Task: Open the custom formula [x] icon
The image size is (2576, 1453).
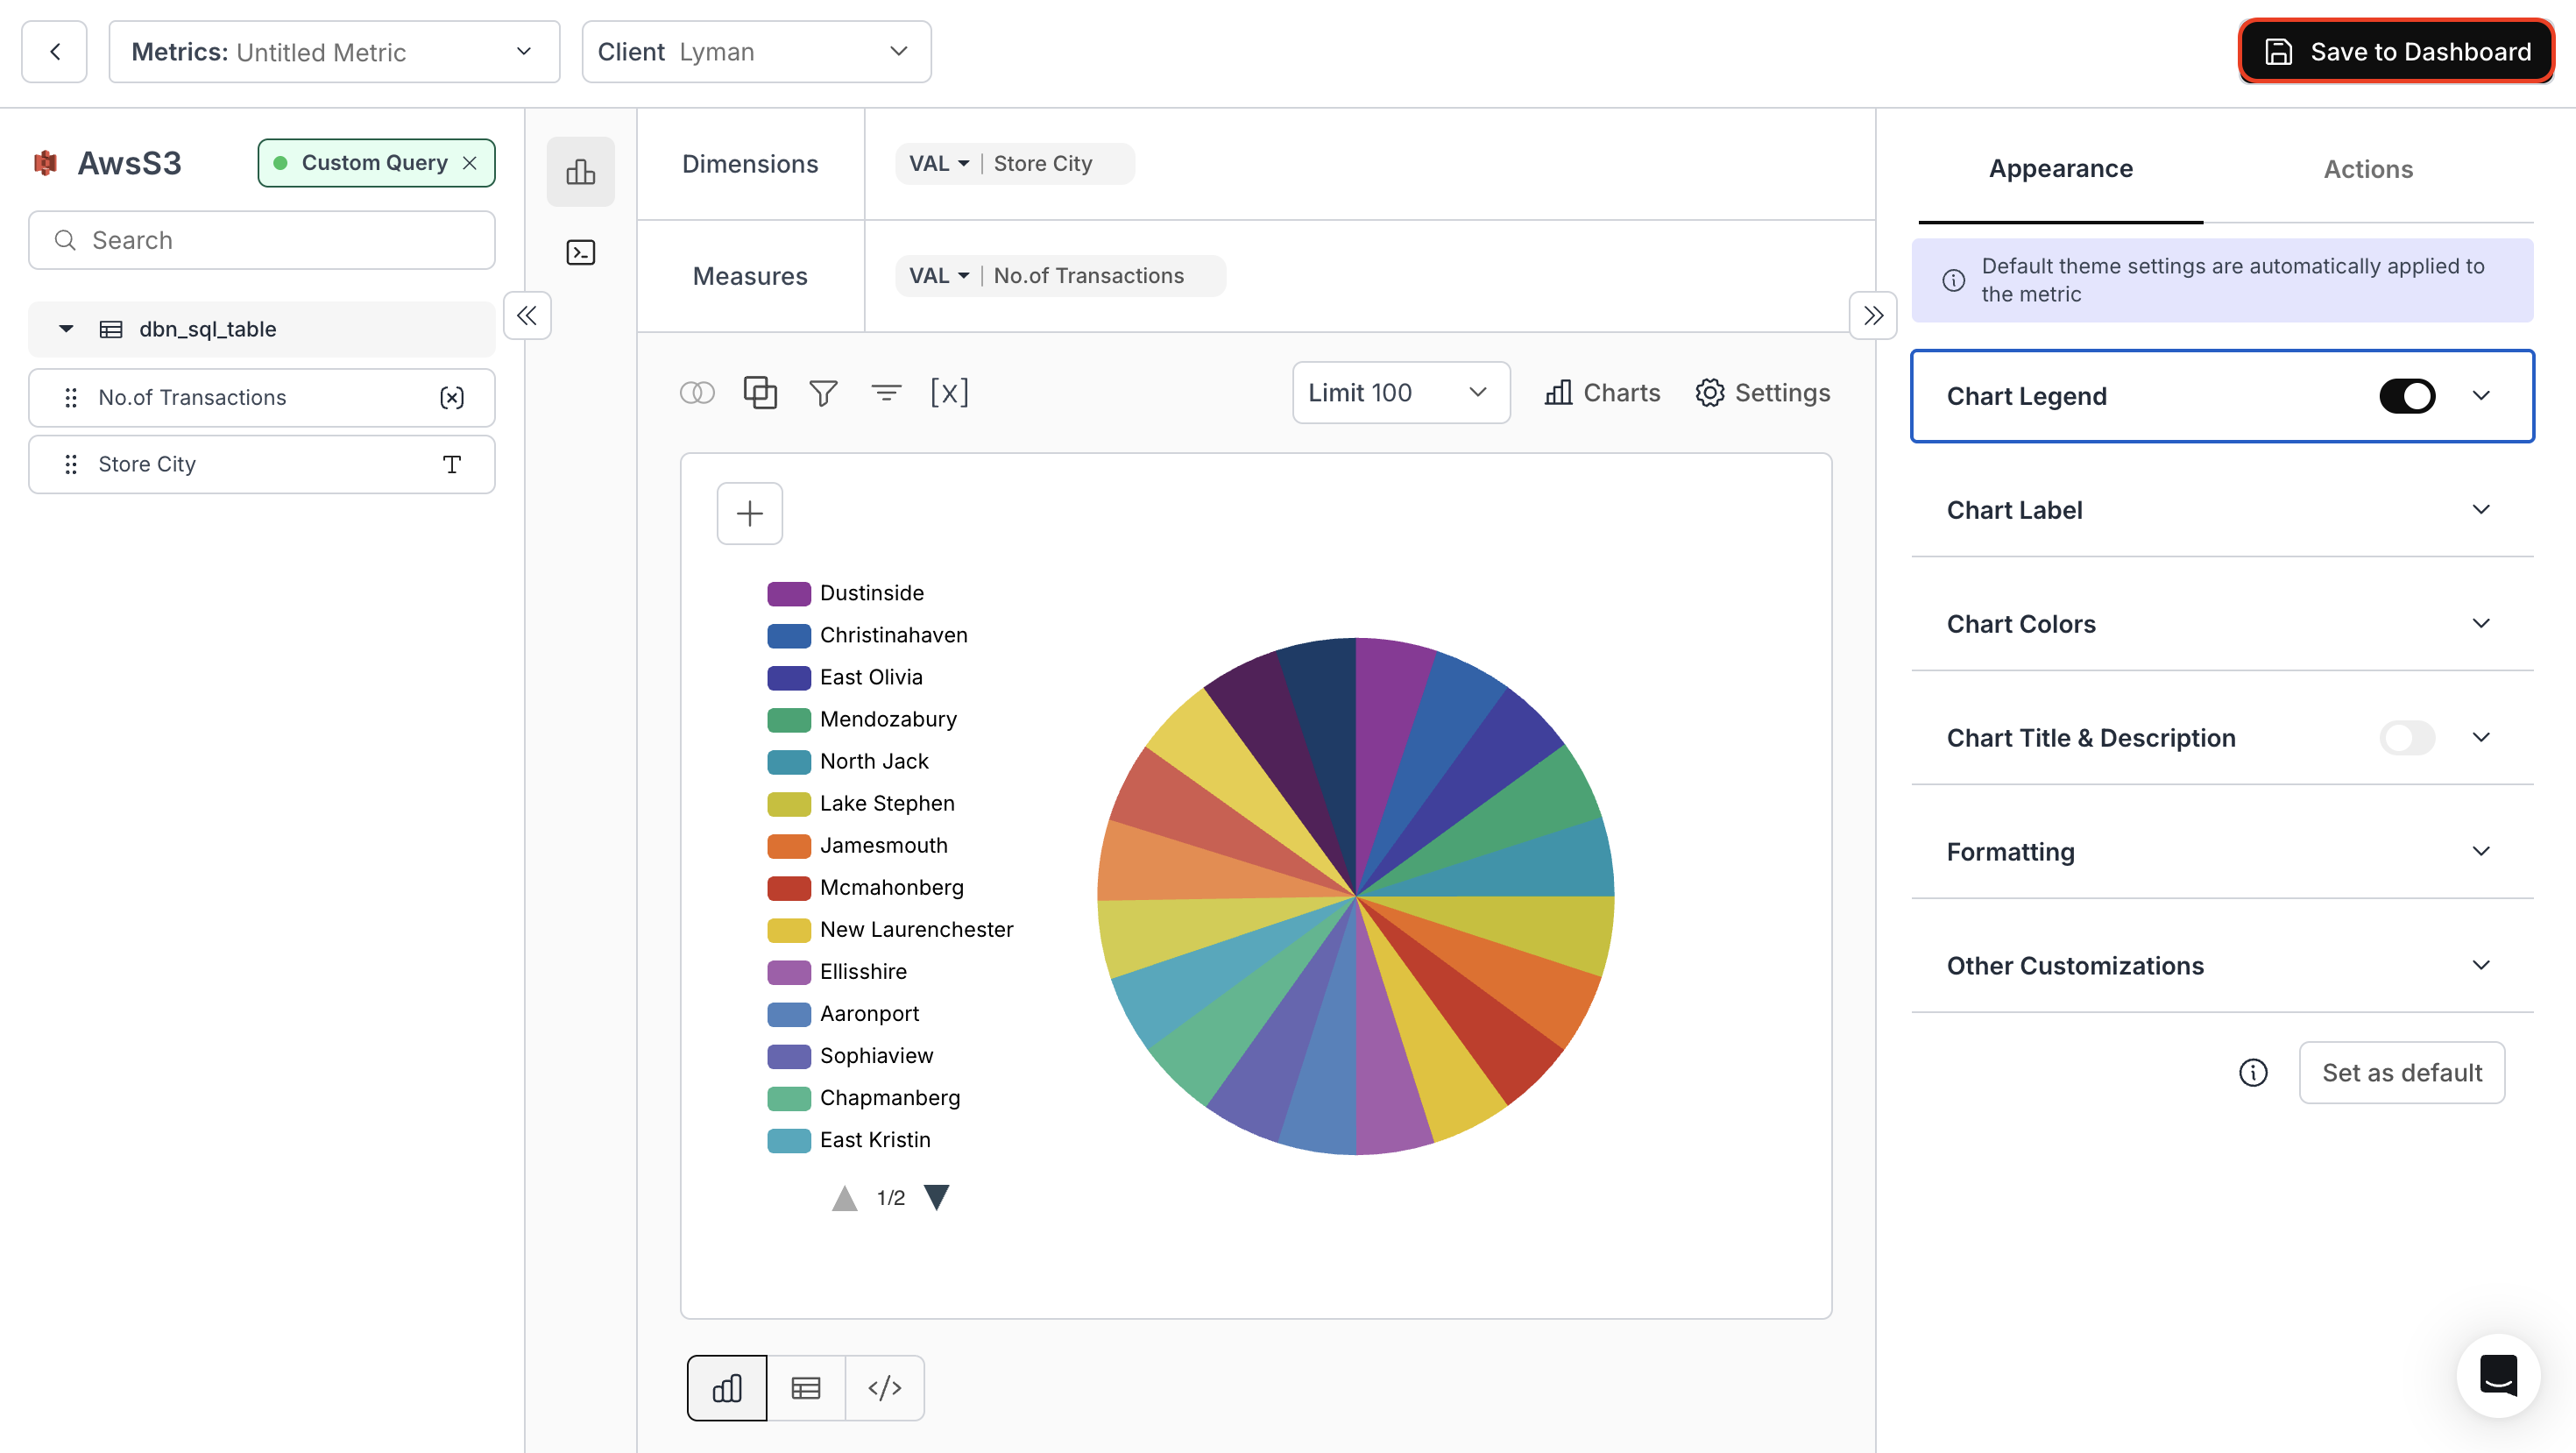Action: click(x=949, y=392)
